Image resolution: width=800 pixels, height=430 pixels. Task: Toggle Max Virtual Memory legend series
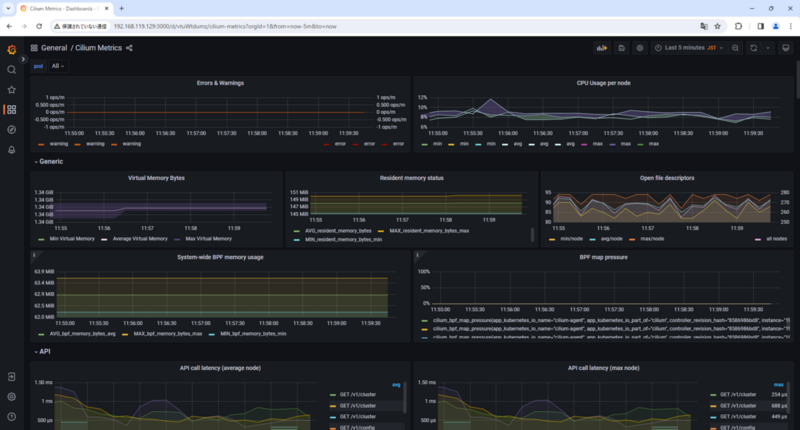tap(208, 239)
